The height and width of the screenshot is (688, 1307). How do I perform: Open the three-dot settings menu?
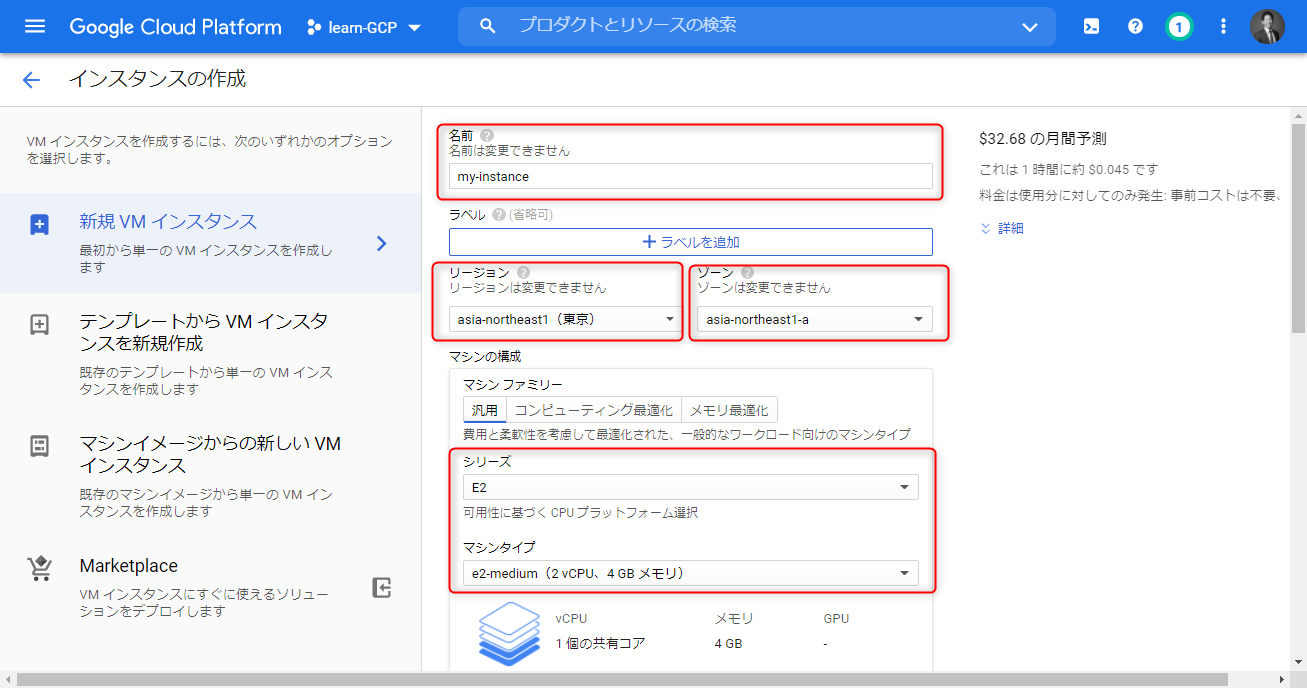coord(1223,27)
